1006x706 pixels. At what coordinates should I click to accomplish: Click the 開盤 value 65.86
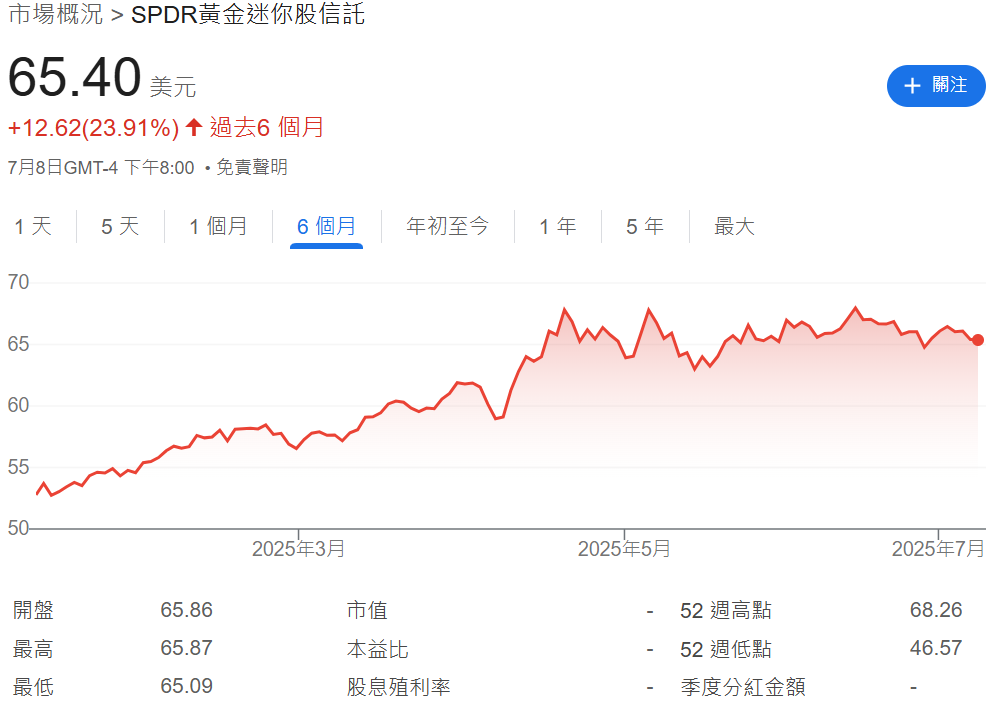[186, 610]
